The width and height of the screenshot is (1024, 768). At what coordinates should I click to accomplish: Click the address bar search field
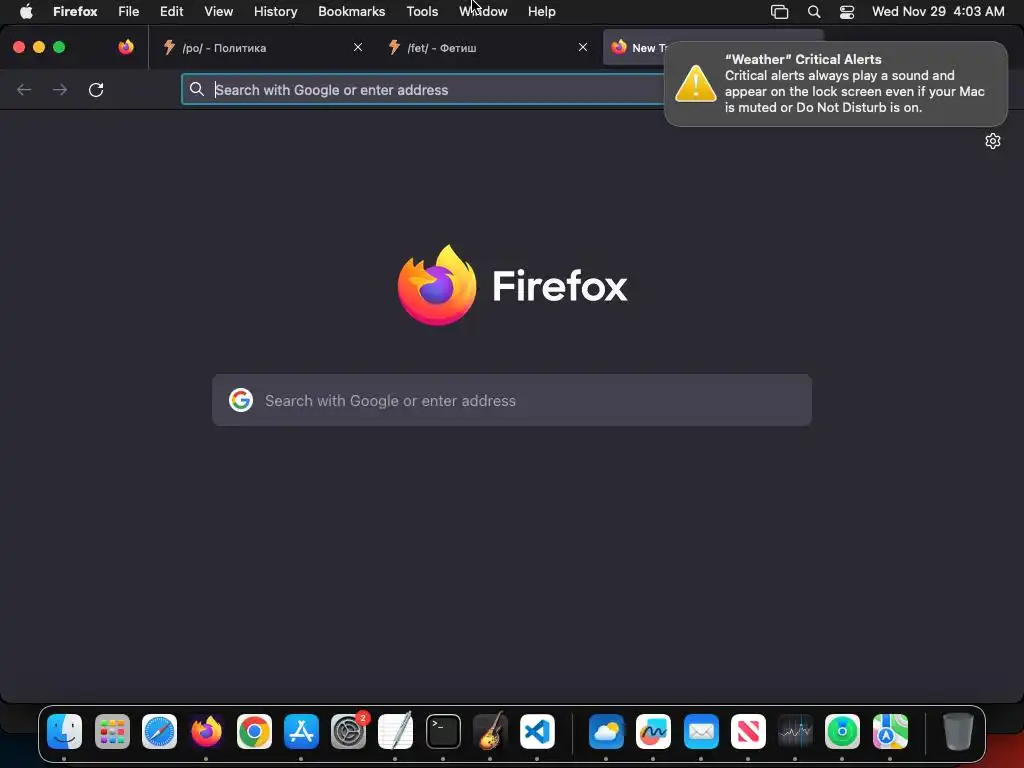click(x=423, y=89)
